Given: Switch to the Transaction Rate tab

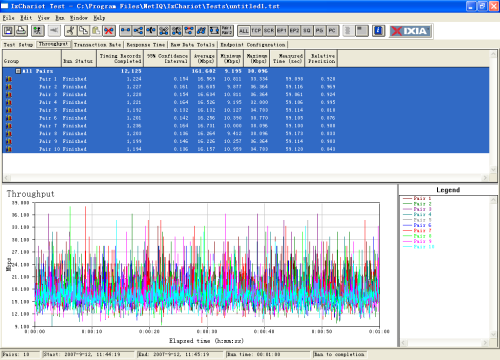Looking at the screenshot, I should pos(97,45).
